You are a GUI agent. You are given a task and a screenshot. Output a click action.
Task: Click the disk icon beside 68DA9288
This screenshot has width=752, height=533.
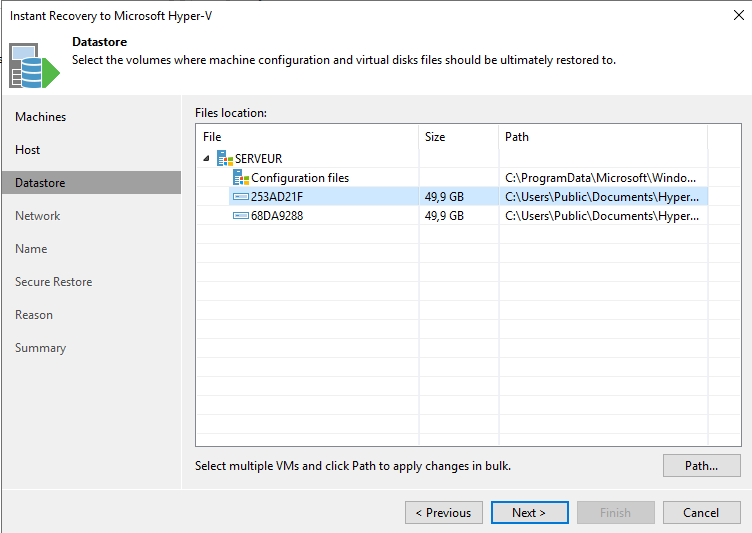(240, 215)
